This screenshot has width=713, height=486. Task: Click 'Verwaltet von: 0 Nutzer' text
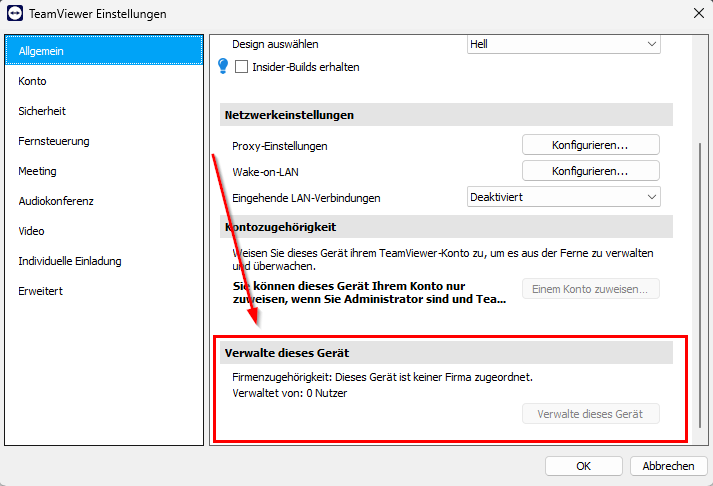pyautogui.click(x=290, y=393)
